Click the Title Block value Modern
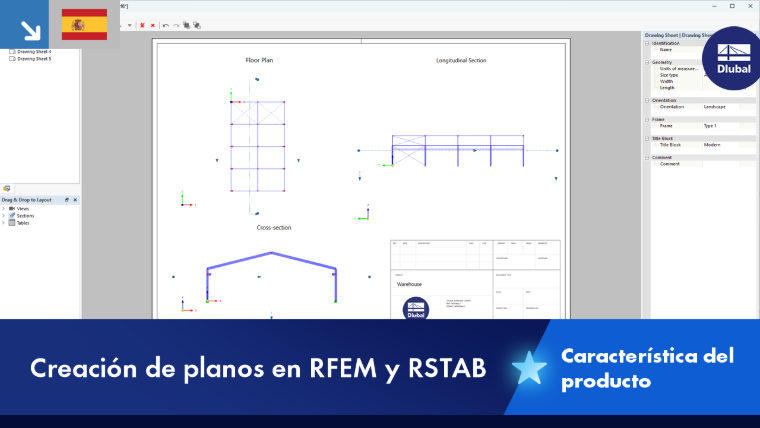The image size is (760, 428). [x=712, y=145]
